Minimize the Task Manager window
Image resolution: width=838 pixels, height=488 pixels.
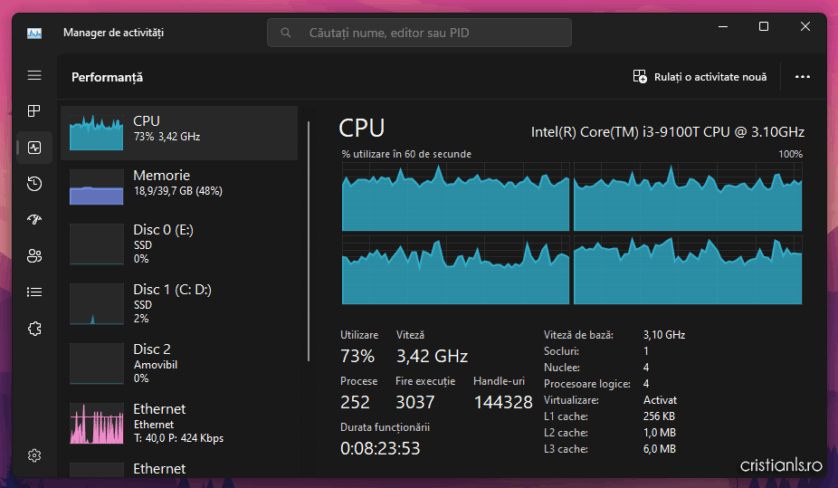pyautogui.click(x=723, y=26)
